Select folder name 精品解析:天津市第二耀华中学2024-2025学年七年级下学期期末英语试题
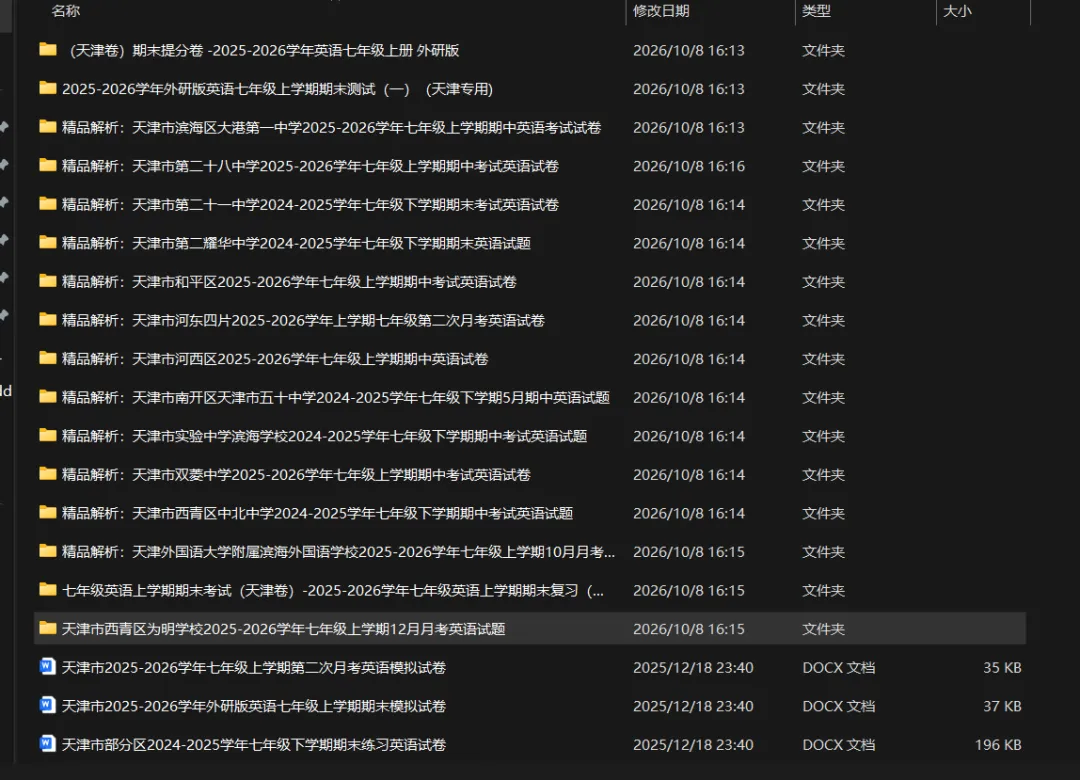The height and width of the screenshot is (780, 1080). (296, 243)
